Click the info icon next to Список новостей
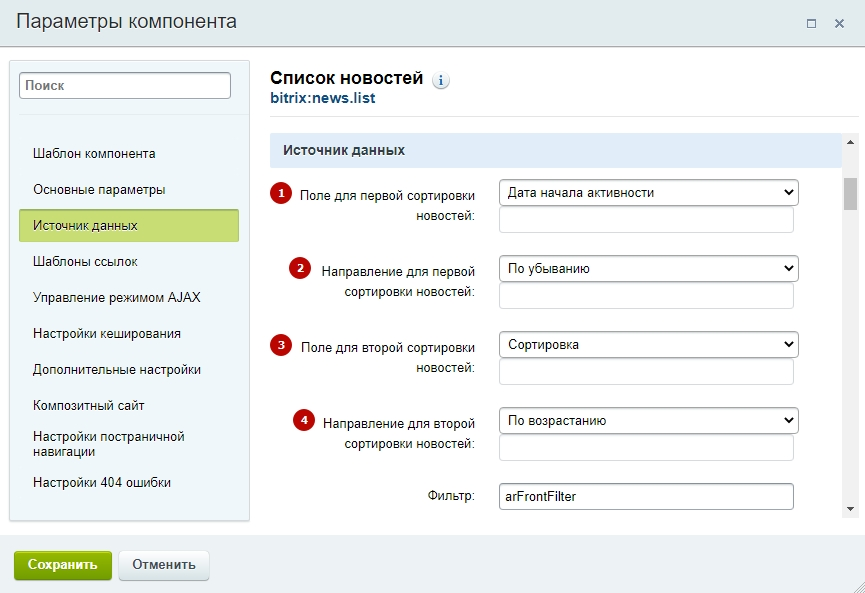 (x=441, y=81)
